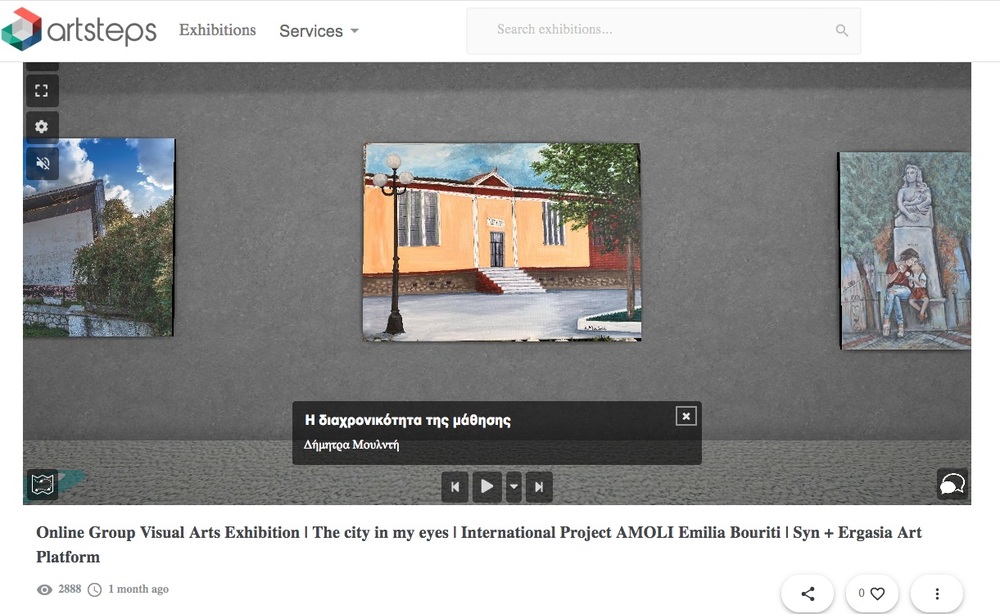Click the Artsteps logo
The width and height of the screenshot is (1000, 614).
click(x=79, y=30)
